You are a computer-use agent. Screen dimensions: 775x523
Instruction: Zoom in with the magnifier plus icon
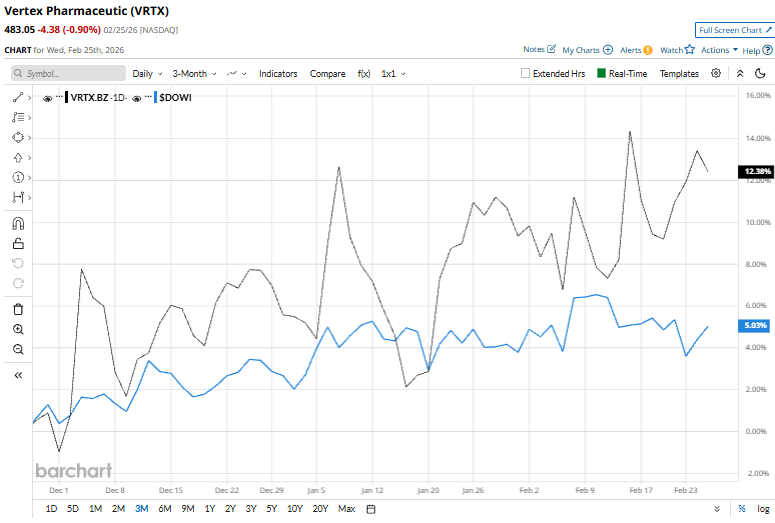[x=18, y=329]
